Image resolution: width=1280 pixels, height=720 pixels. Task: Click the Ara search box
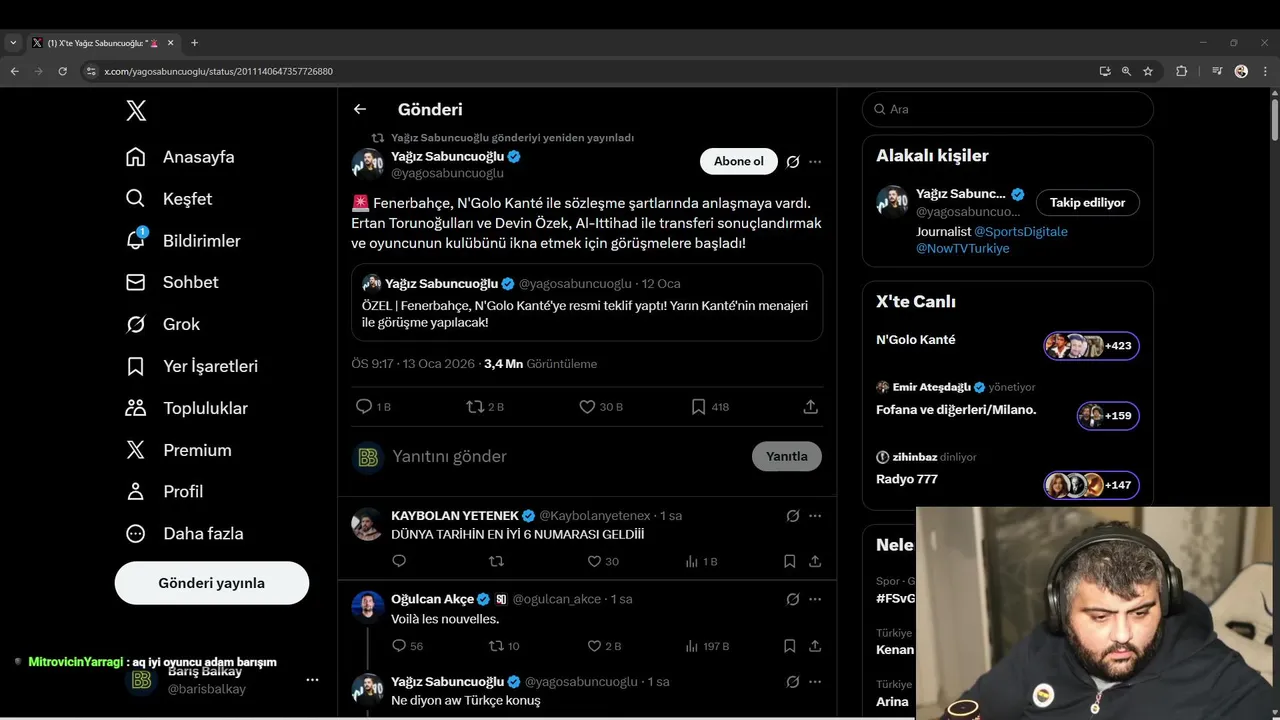point(1008,110)
